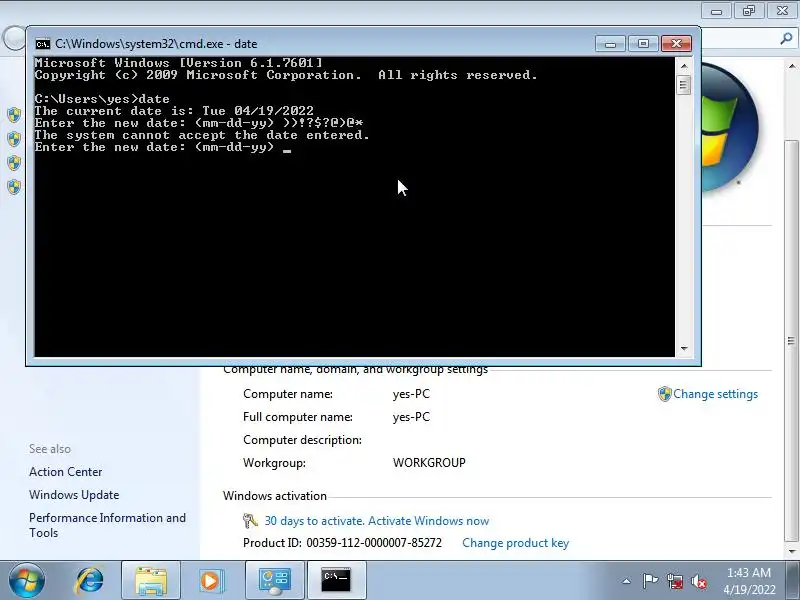Click the bottom shield icon in the left pane
The height and width of the screenshot is (600, 800).
(x=14, y=187)
